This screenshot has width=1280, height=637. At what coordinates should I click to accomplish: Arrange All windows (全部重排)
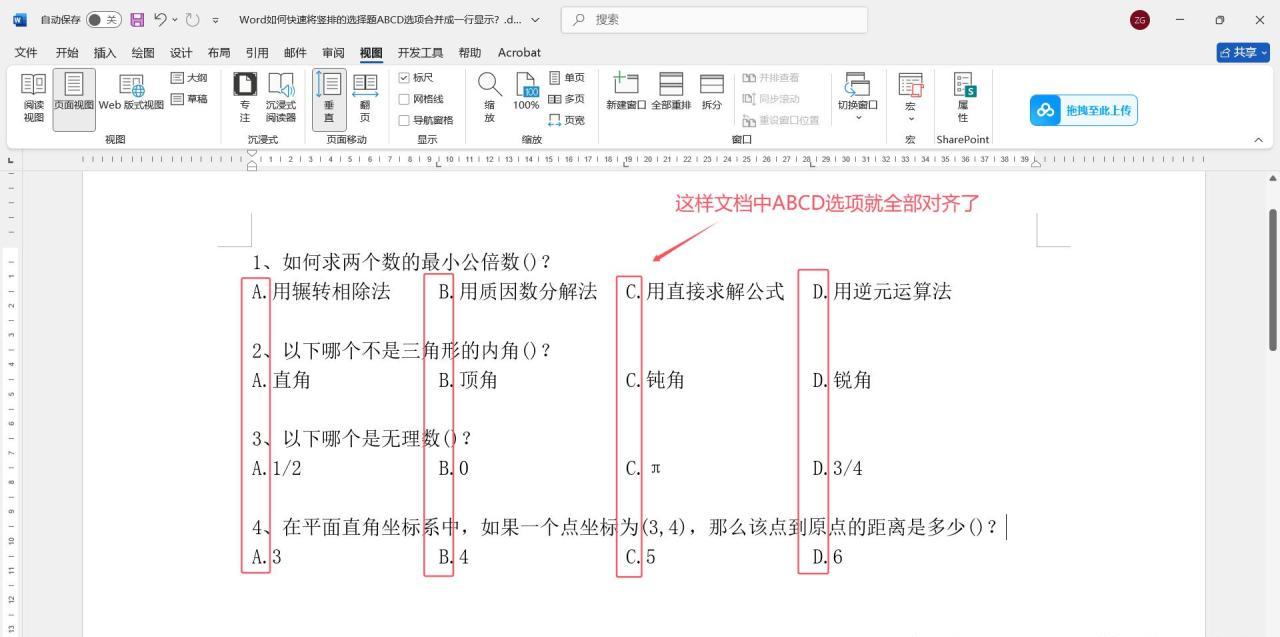[x=671, y=92]
